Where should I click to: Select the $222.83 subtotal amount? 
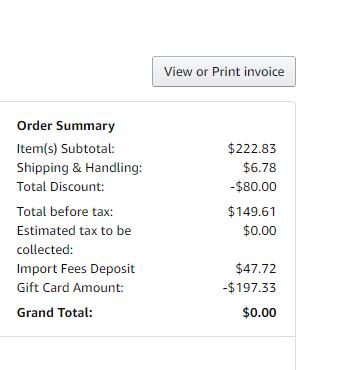[252, 149]
